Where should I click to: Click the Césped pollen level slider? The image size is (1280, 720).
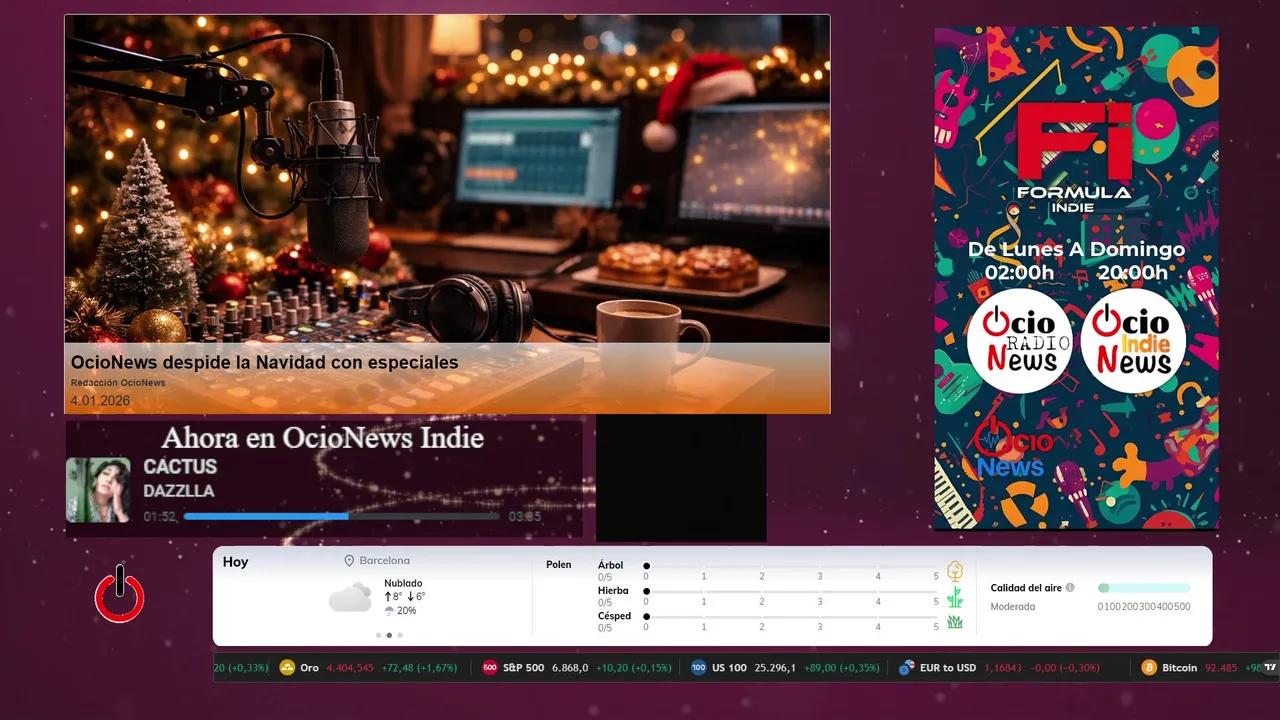[x=792, y=617]
